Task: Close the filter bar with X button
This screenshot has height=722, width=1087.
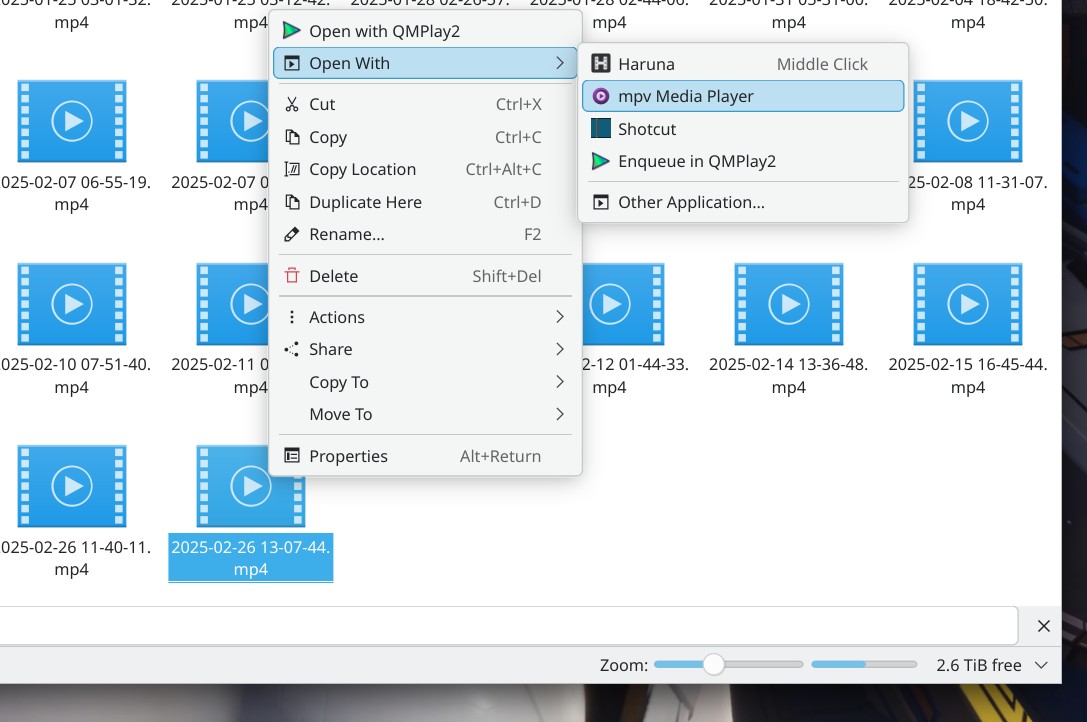Action: coord(1043,626)
